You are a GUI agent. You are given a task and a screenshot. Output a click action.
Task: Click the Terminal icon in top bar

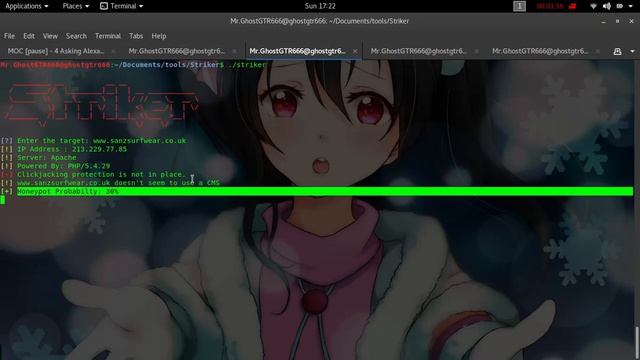(x=104, y=6)
